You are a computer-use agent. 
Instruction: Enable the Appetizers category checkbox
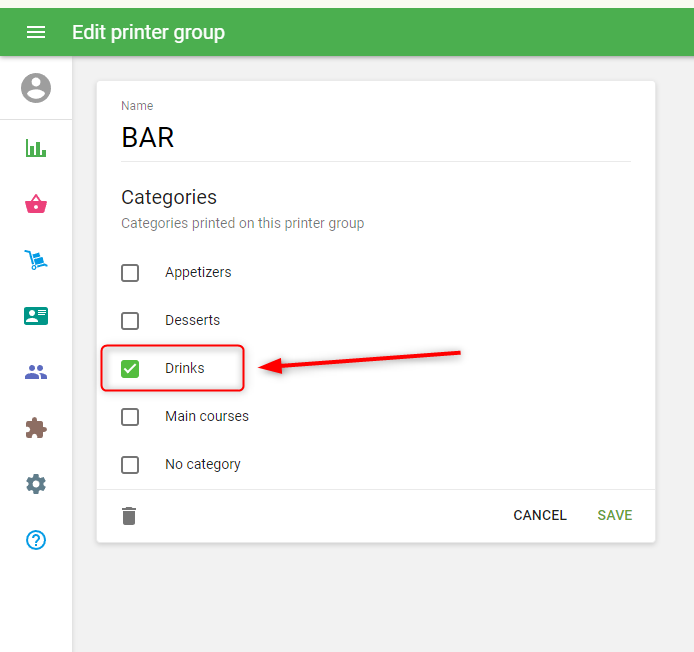click(x=130, y=273)
